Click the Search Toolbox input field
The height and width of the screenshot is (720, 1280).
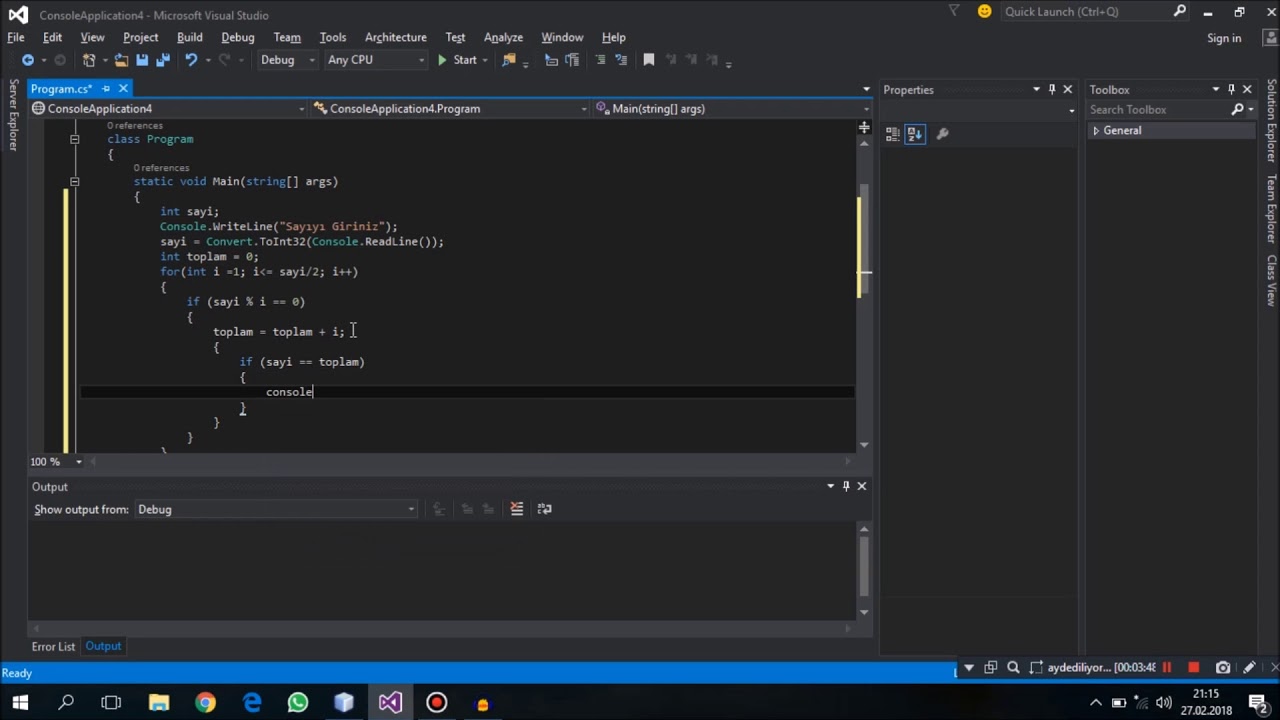1158,110
